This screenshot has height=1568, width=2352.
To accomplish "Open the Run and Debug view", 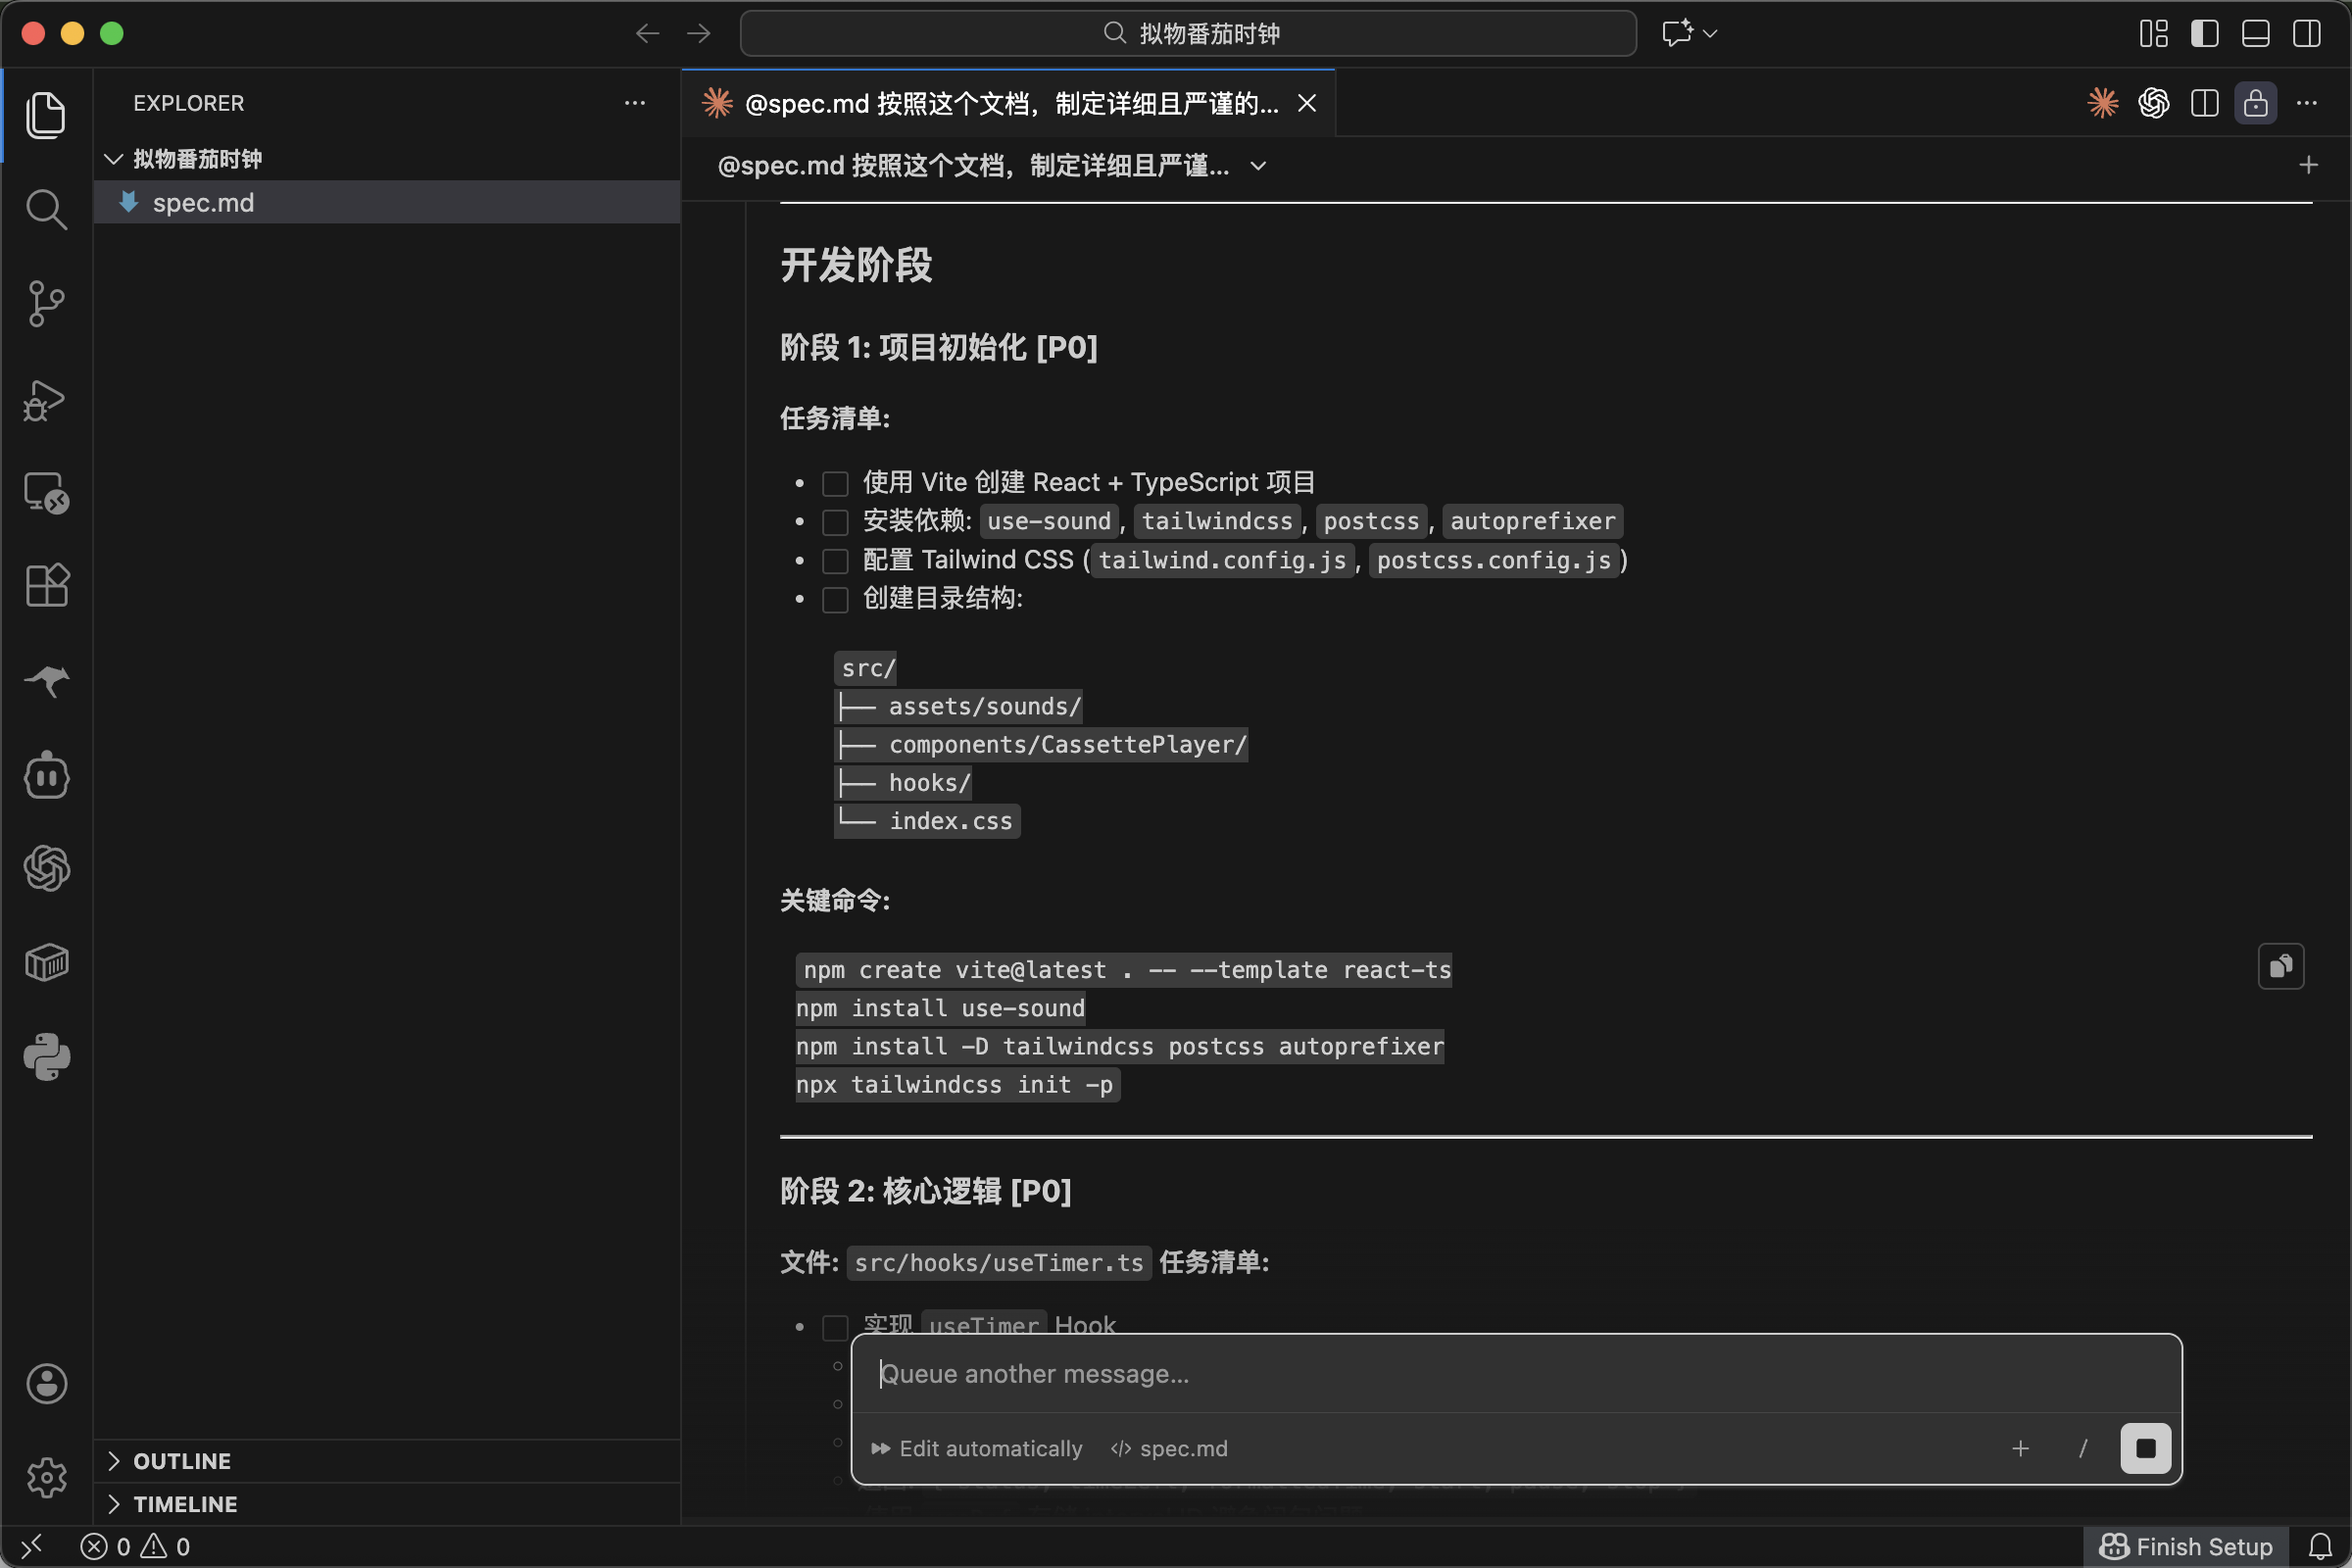I will tap(46, 399).
